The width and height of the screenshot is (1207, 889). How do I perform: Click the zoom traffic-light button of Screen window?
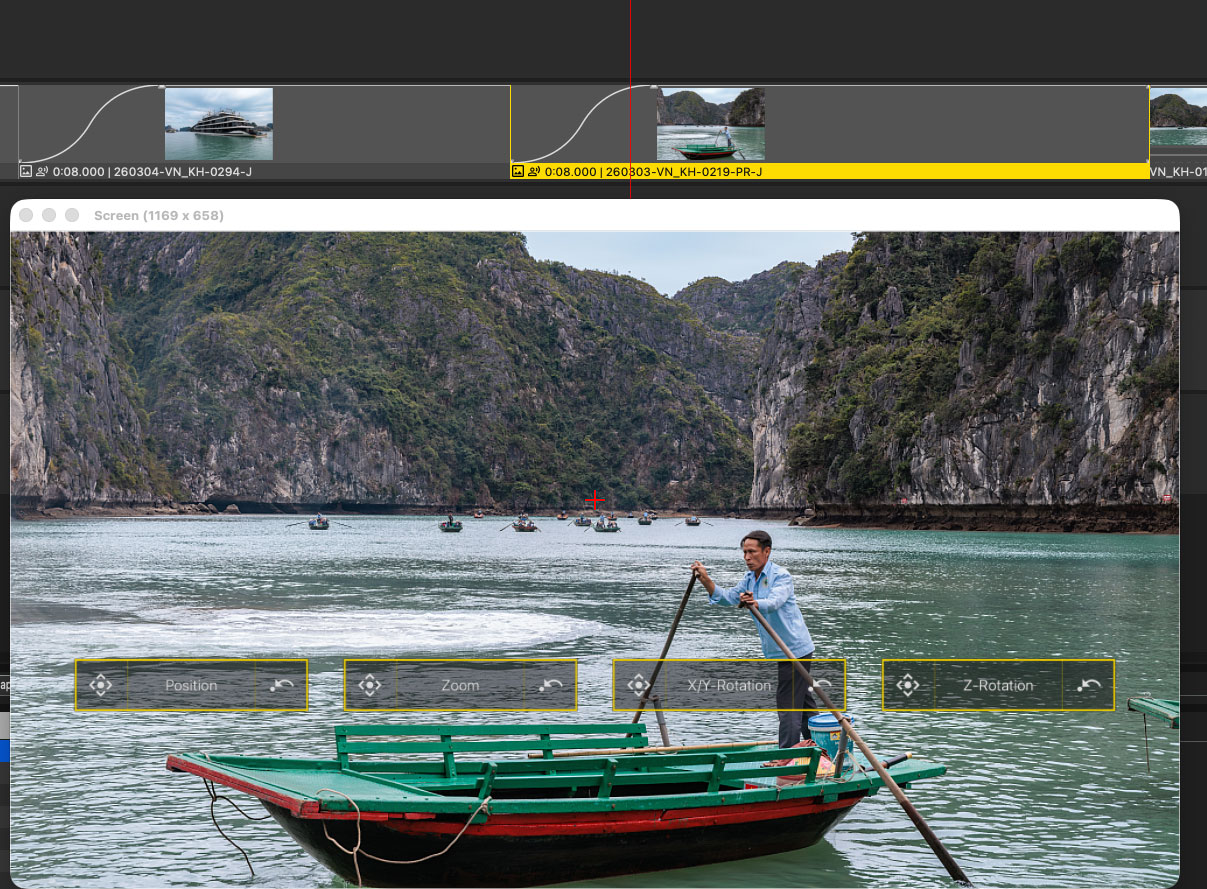pyautogui.click(x=72, y=215)
